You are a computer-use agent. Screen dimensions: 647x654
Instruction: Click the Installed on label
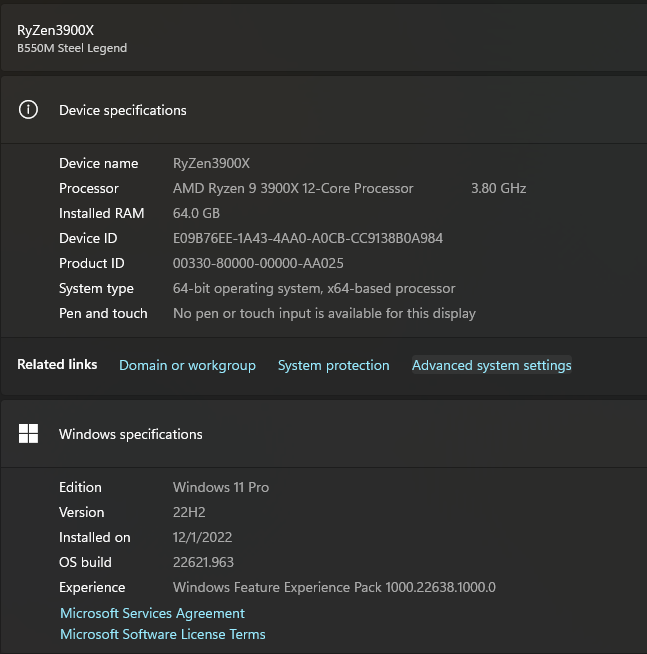point(95,537)
